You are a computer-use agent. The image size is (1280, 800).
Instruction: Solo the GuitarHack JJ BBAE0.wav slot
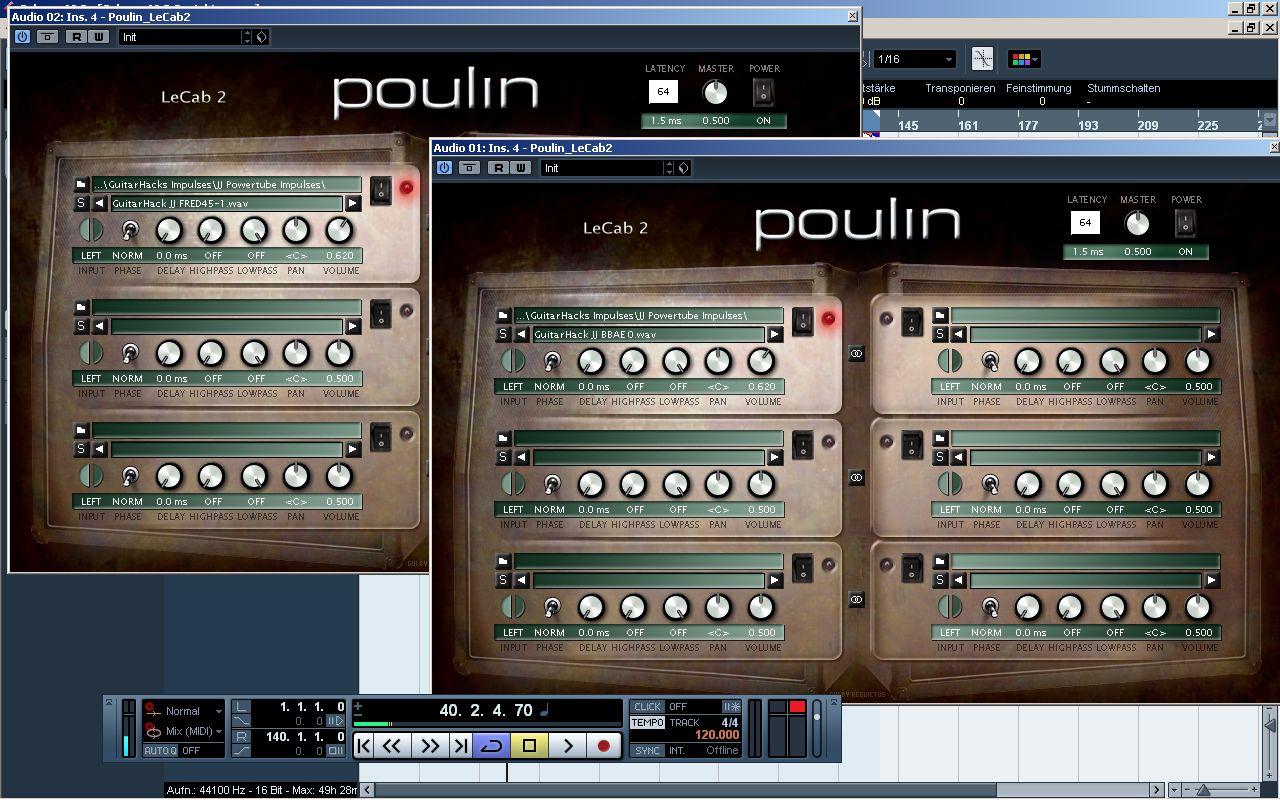pos(503,335)
